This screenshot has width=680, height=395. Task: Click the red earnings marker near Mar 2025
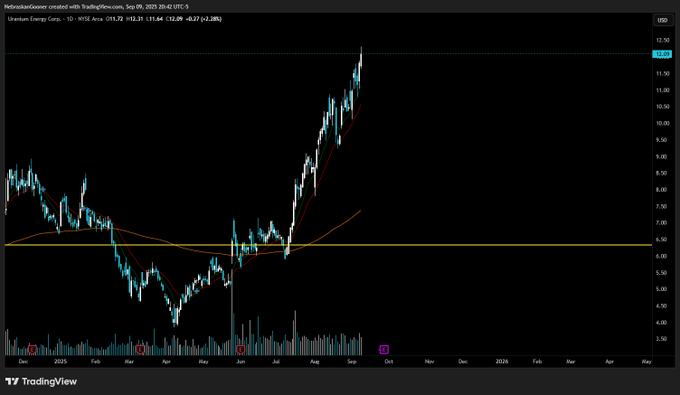tap(140, 349)
